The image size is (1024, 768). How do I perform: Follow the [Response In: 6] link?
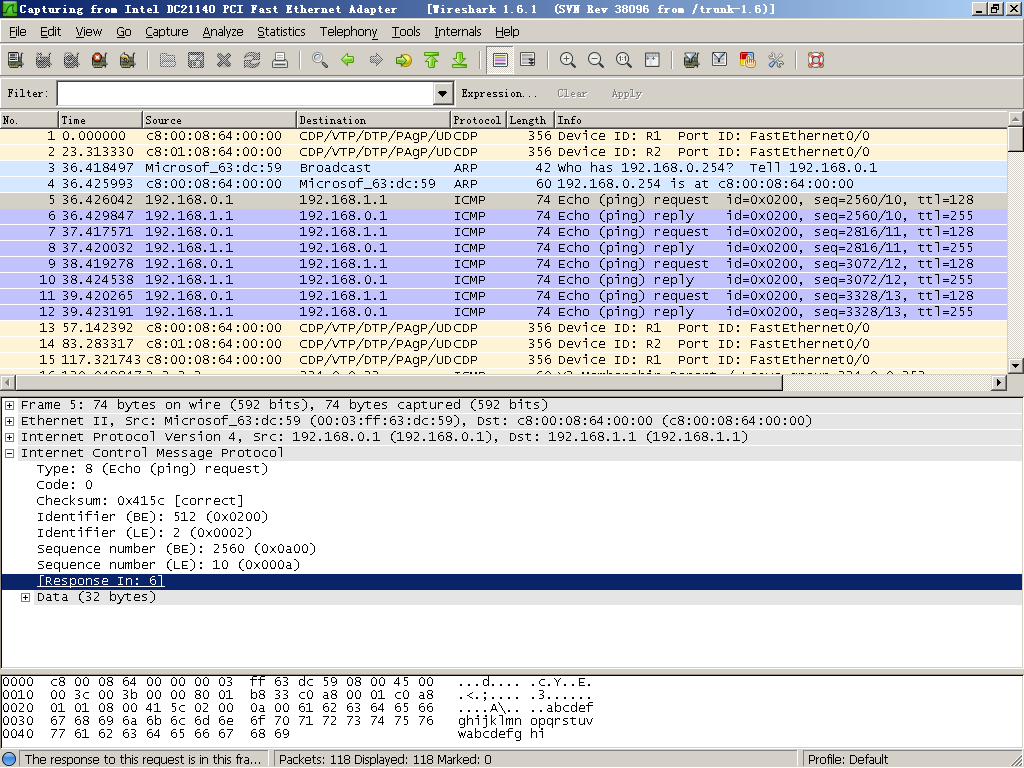coord(101,581)
